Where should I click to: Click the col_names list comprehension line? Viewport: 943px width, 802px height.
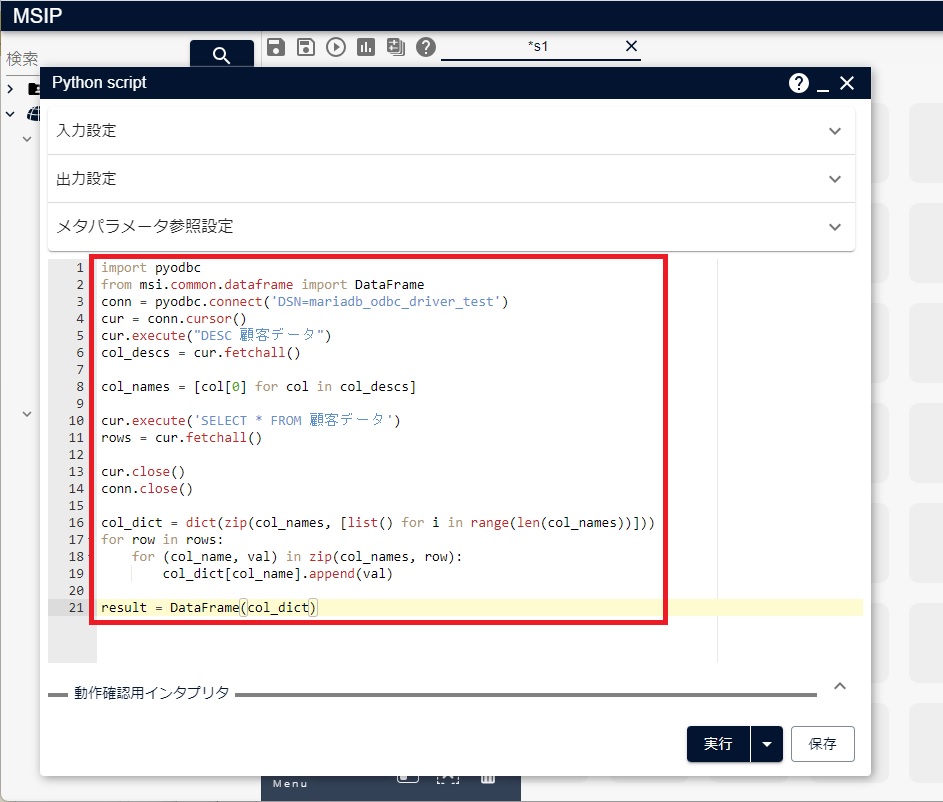pos(258,387)
